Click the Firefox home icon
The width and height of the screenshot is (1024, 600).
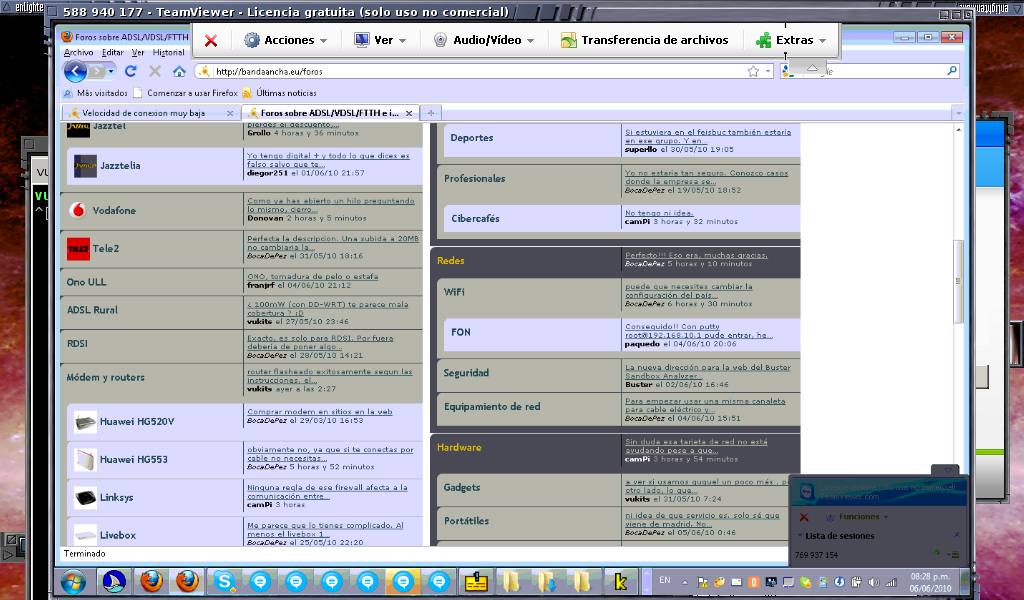(179, 72)
